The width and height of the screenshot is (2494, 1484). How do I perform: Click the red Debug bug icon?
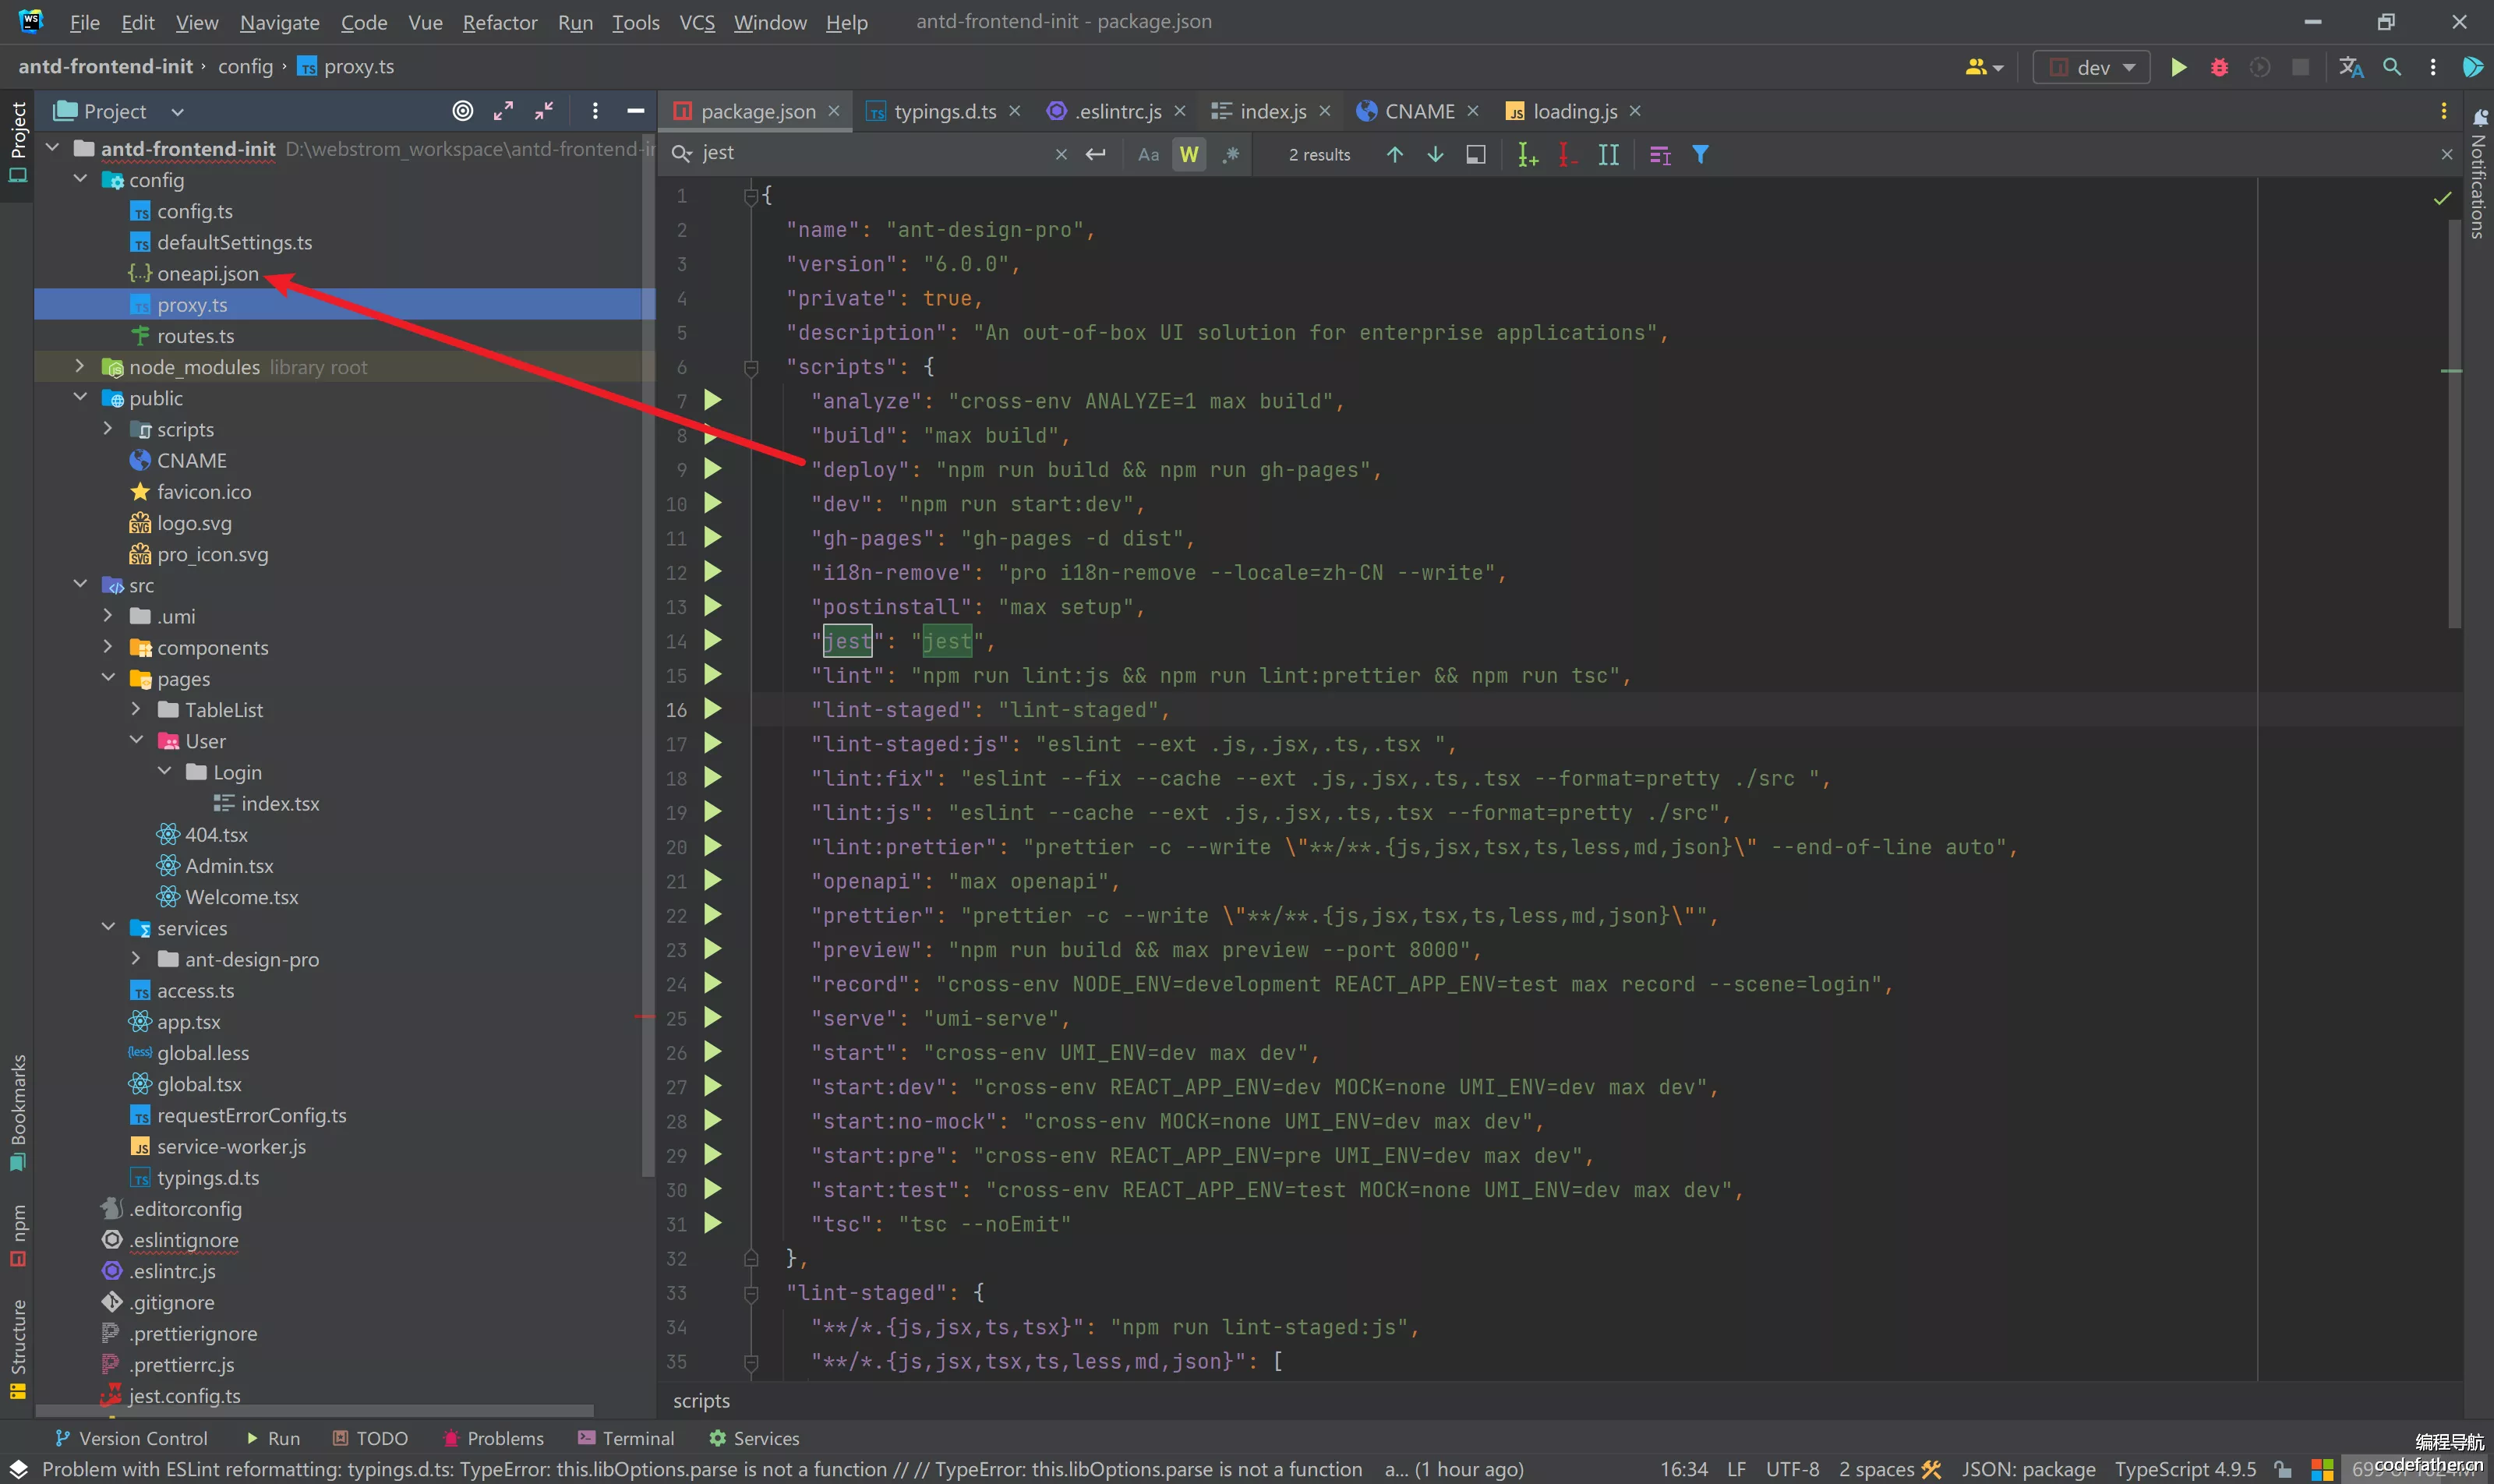(x=2219, y=67)
